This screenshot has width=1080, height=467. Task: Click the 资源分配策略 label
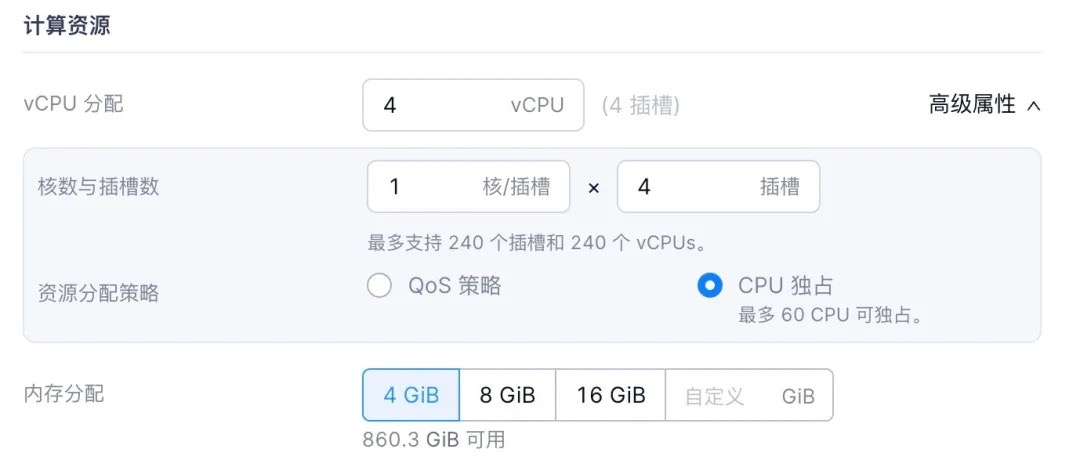[98, 294]
